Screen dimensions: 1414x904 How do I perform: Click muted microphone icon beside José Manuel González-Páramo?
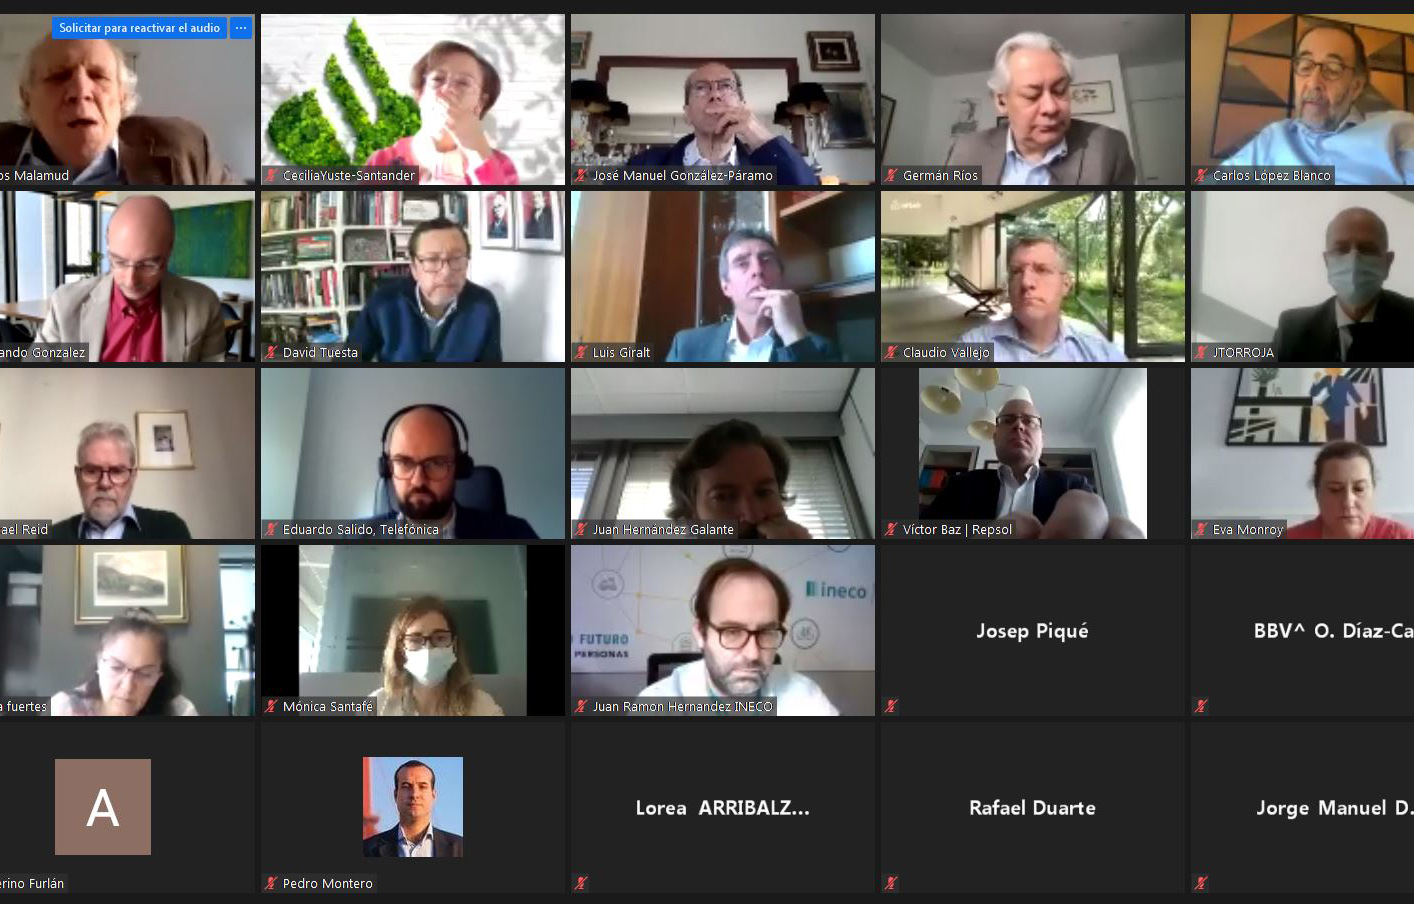581,175
